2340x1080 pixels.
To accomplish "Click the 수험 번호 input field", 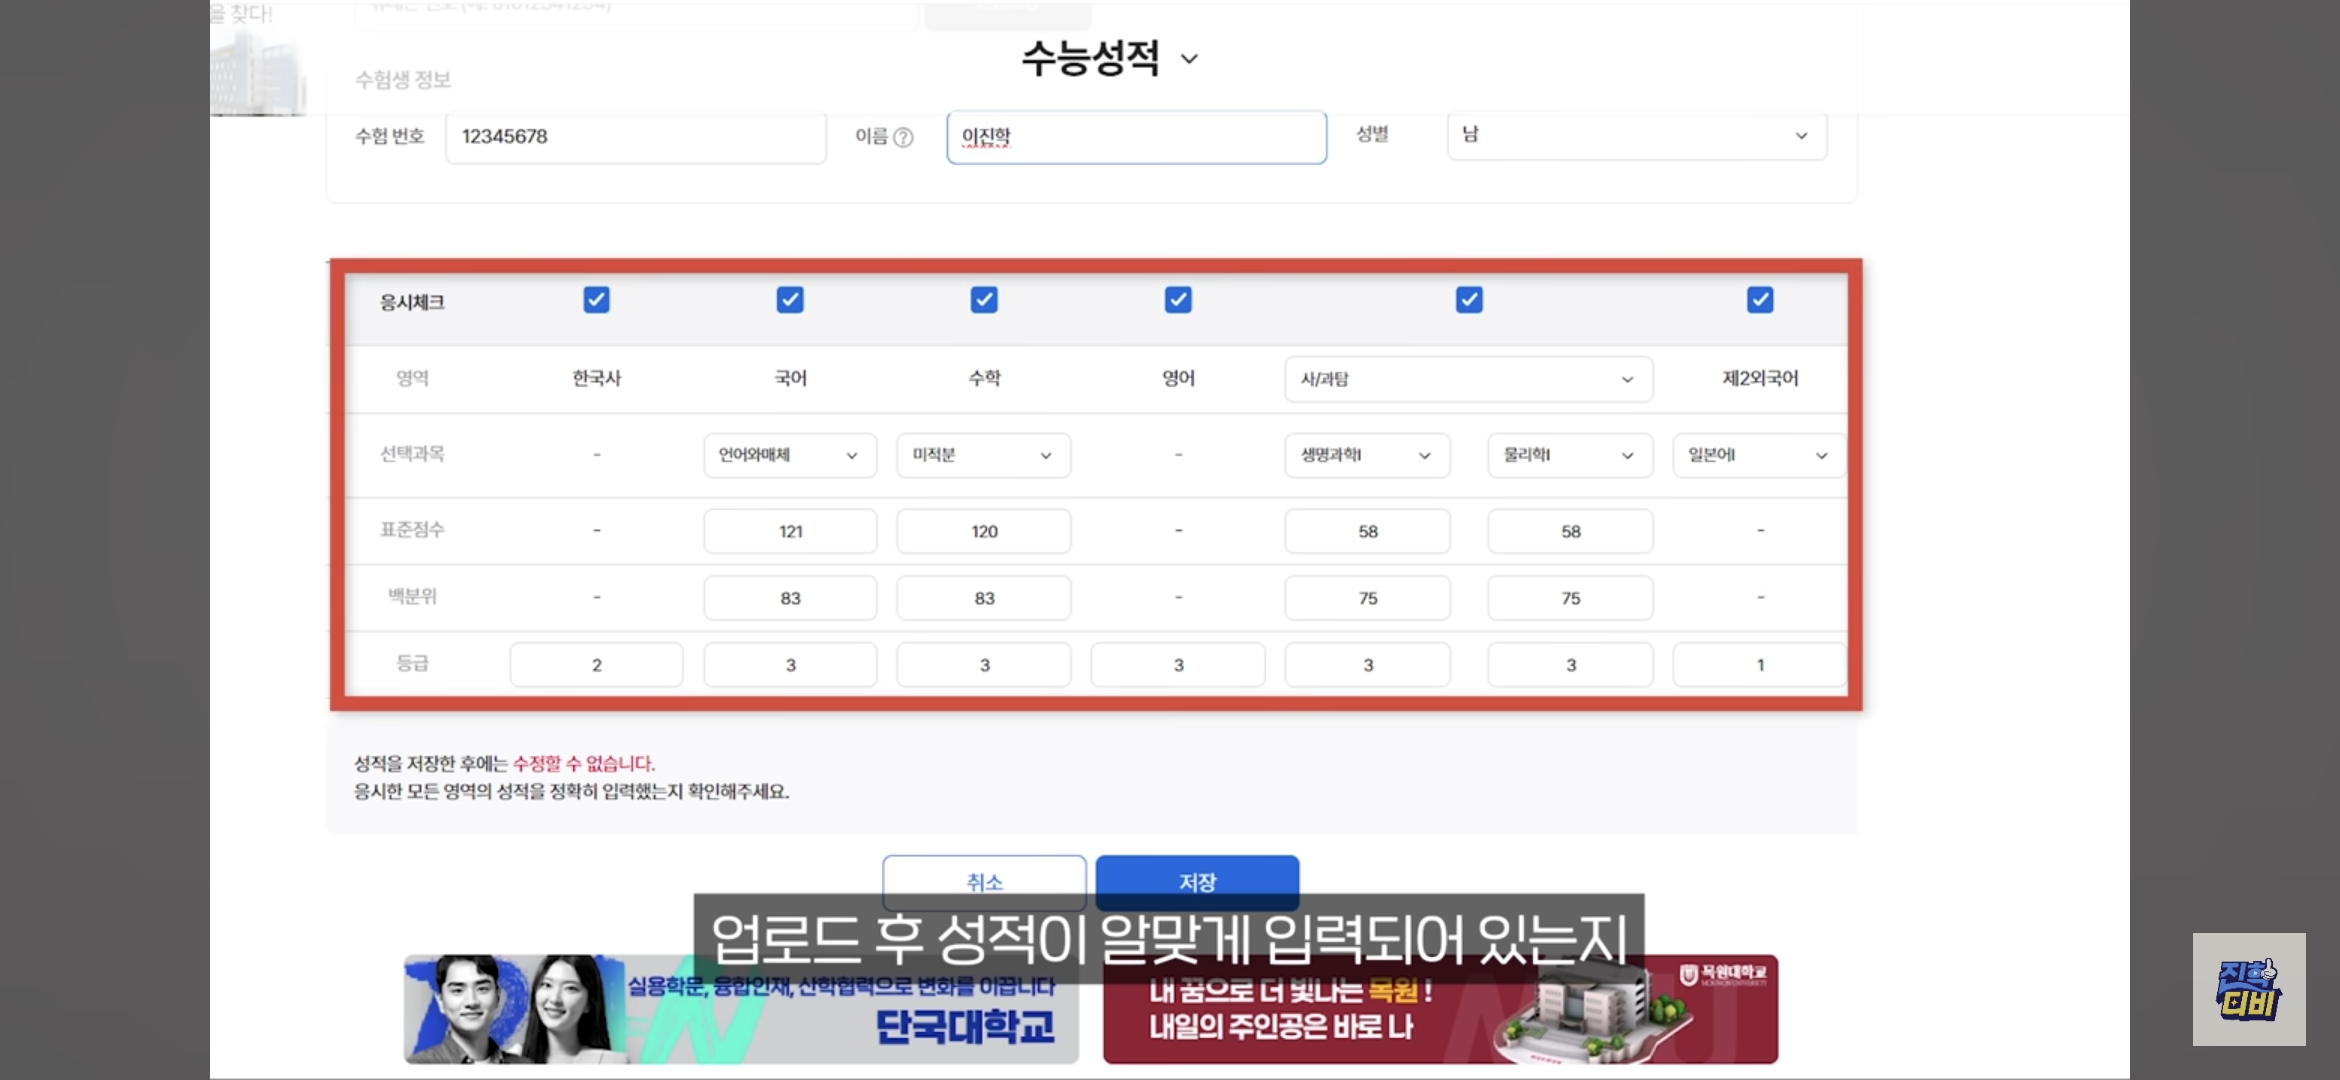I will coord(636,137).
